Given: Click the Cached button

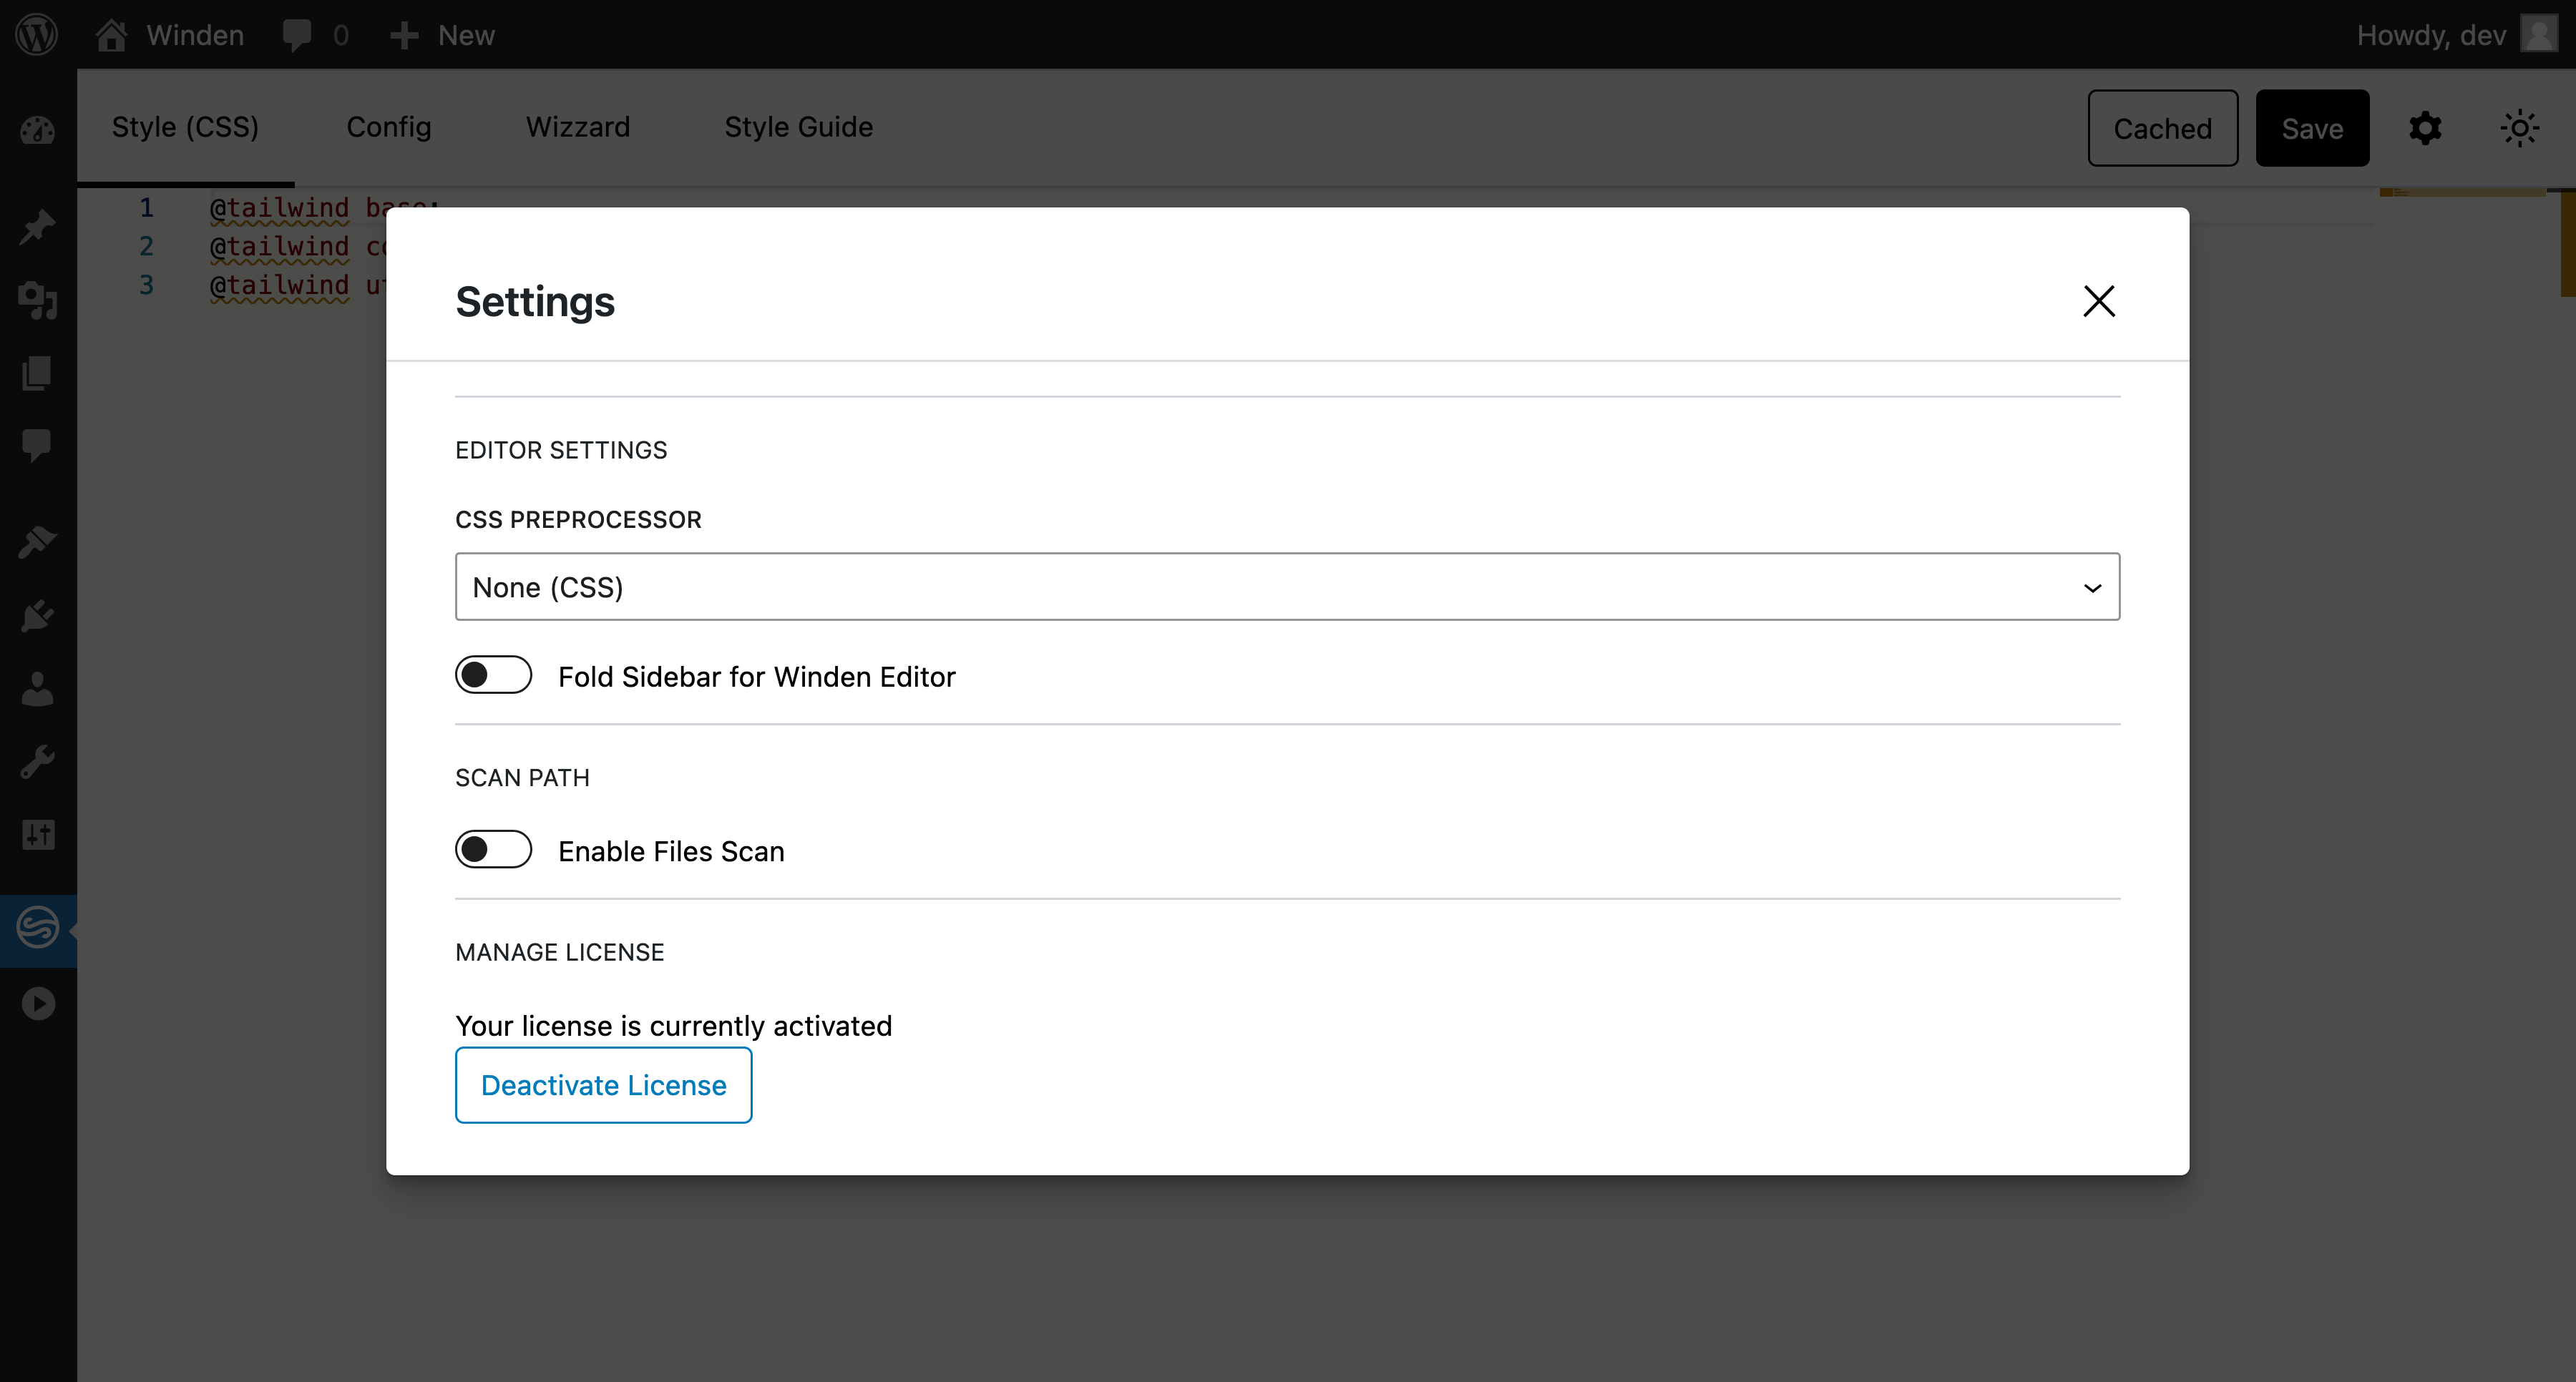Looking at the screenshot, I should coord(2162,128).
